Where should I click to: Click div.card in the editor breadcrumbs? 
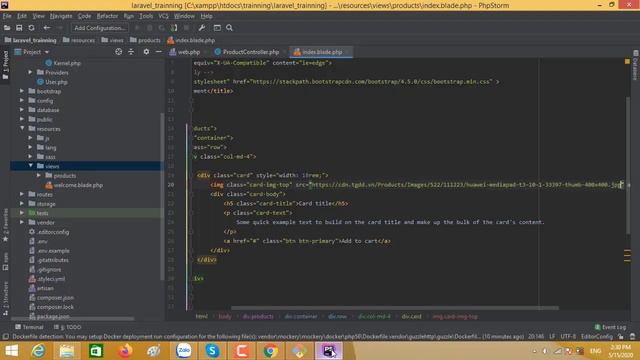[x=411, y=316]
